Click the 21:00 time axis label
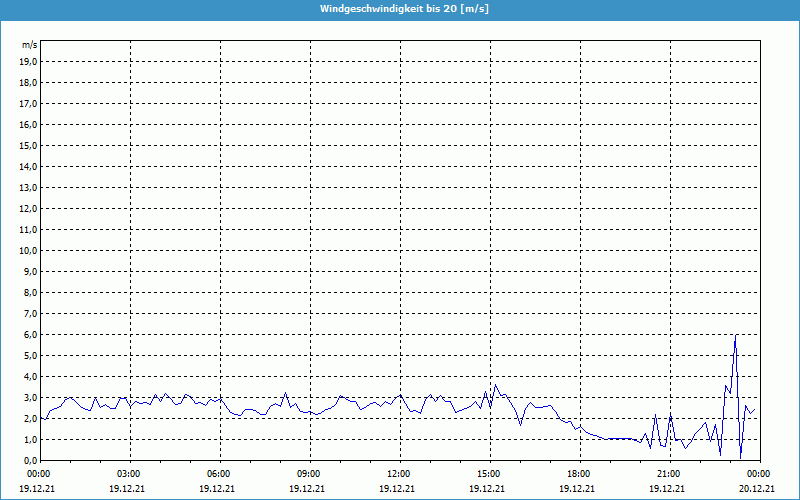This screenshot has width=800, height=500. coord(669,473)
